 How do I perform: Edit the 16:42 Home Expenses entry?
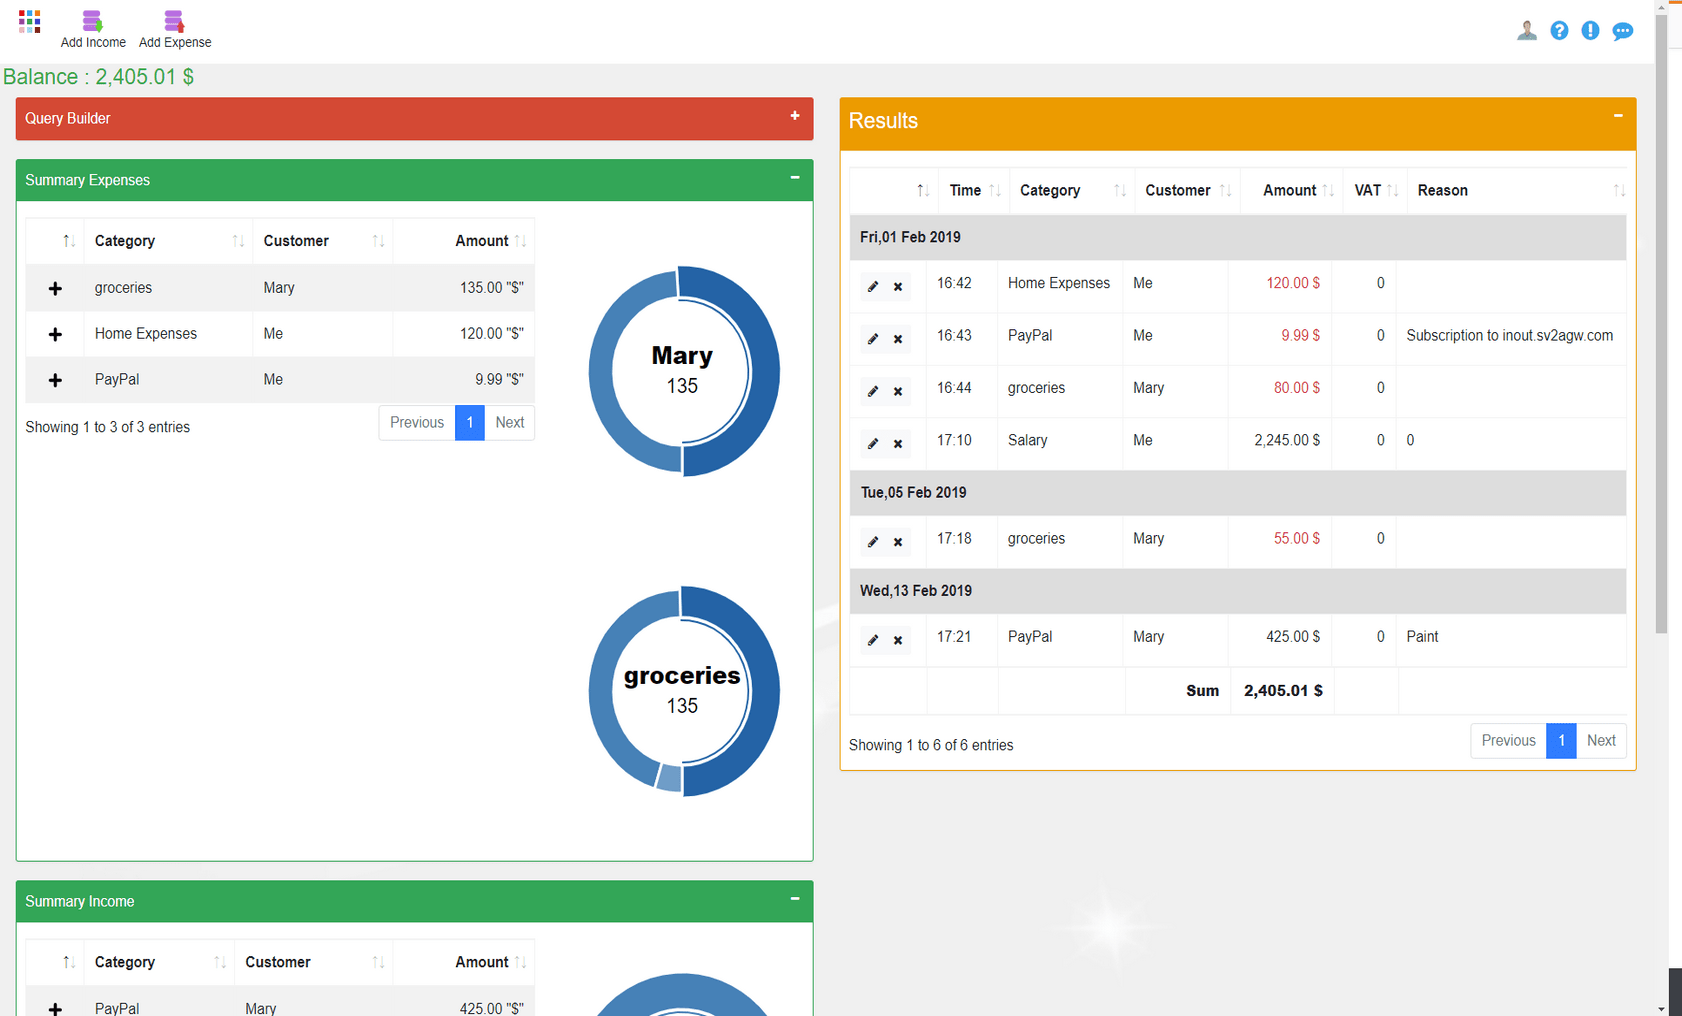coord(873,287)
